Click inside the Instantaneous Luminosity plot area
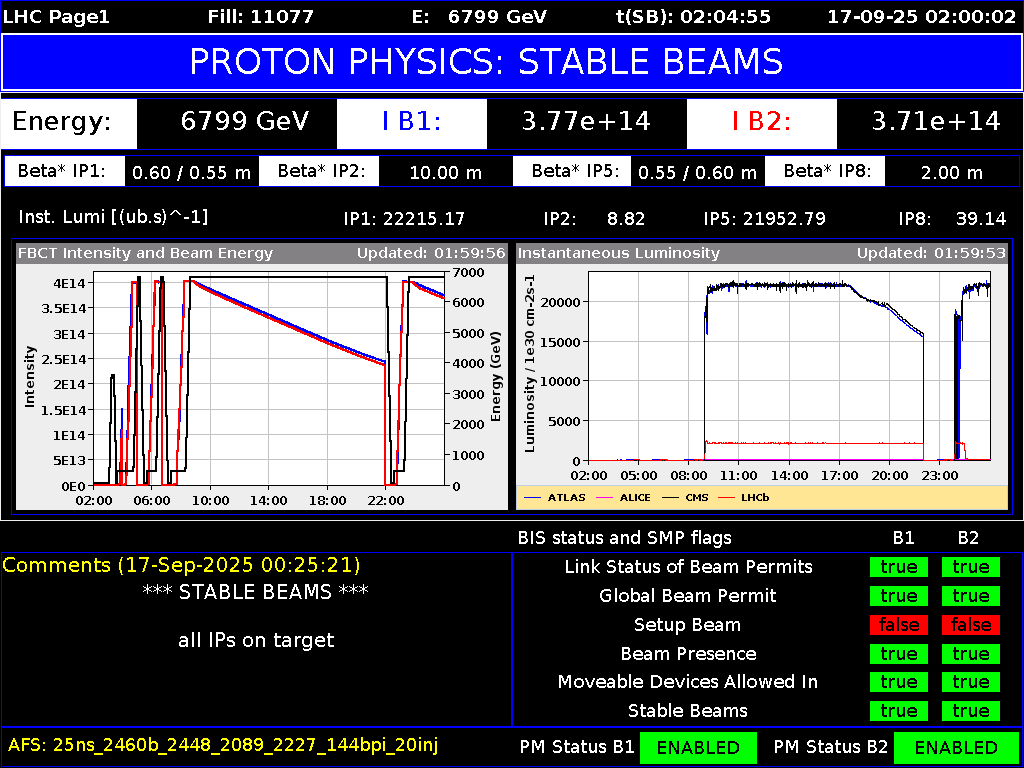 [790, 370]
